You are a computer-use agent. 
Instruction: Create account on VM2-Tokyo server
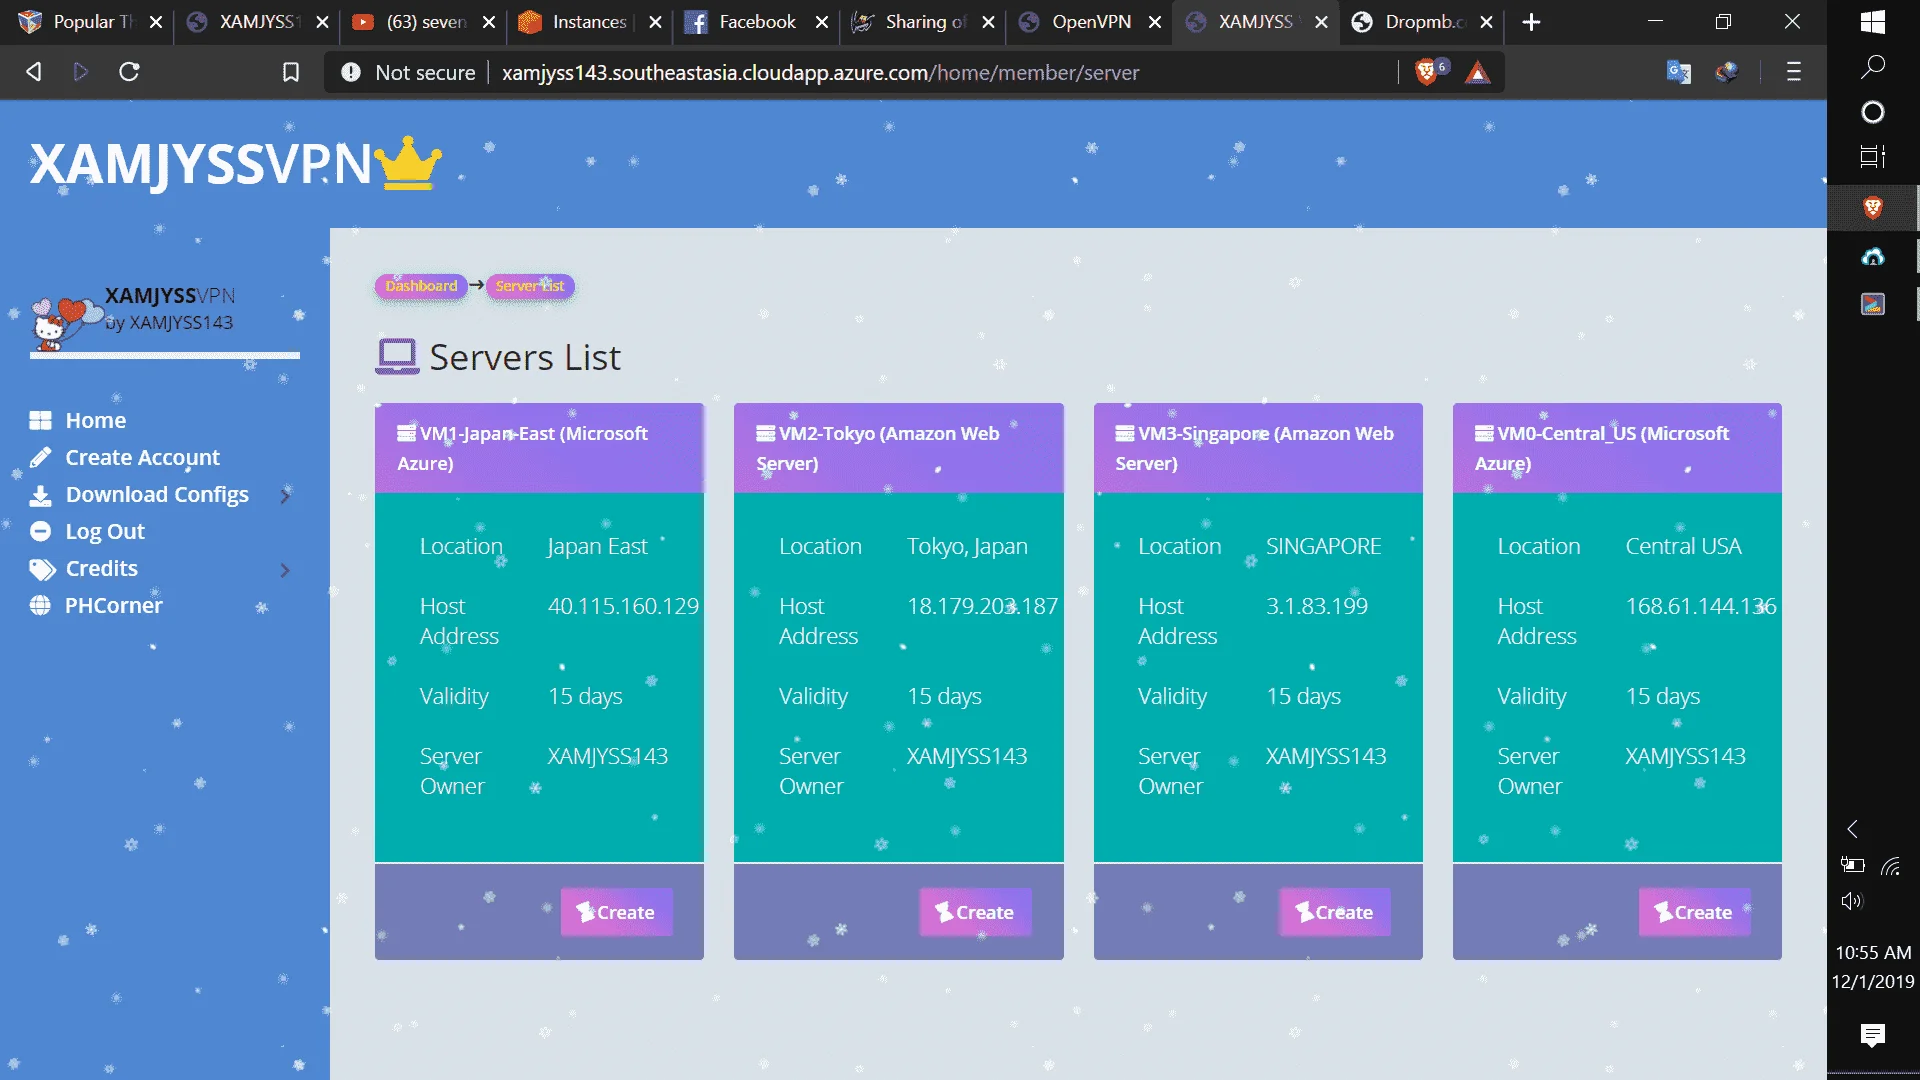click(x=975, y=912)
